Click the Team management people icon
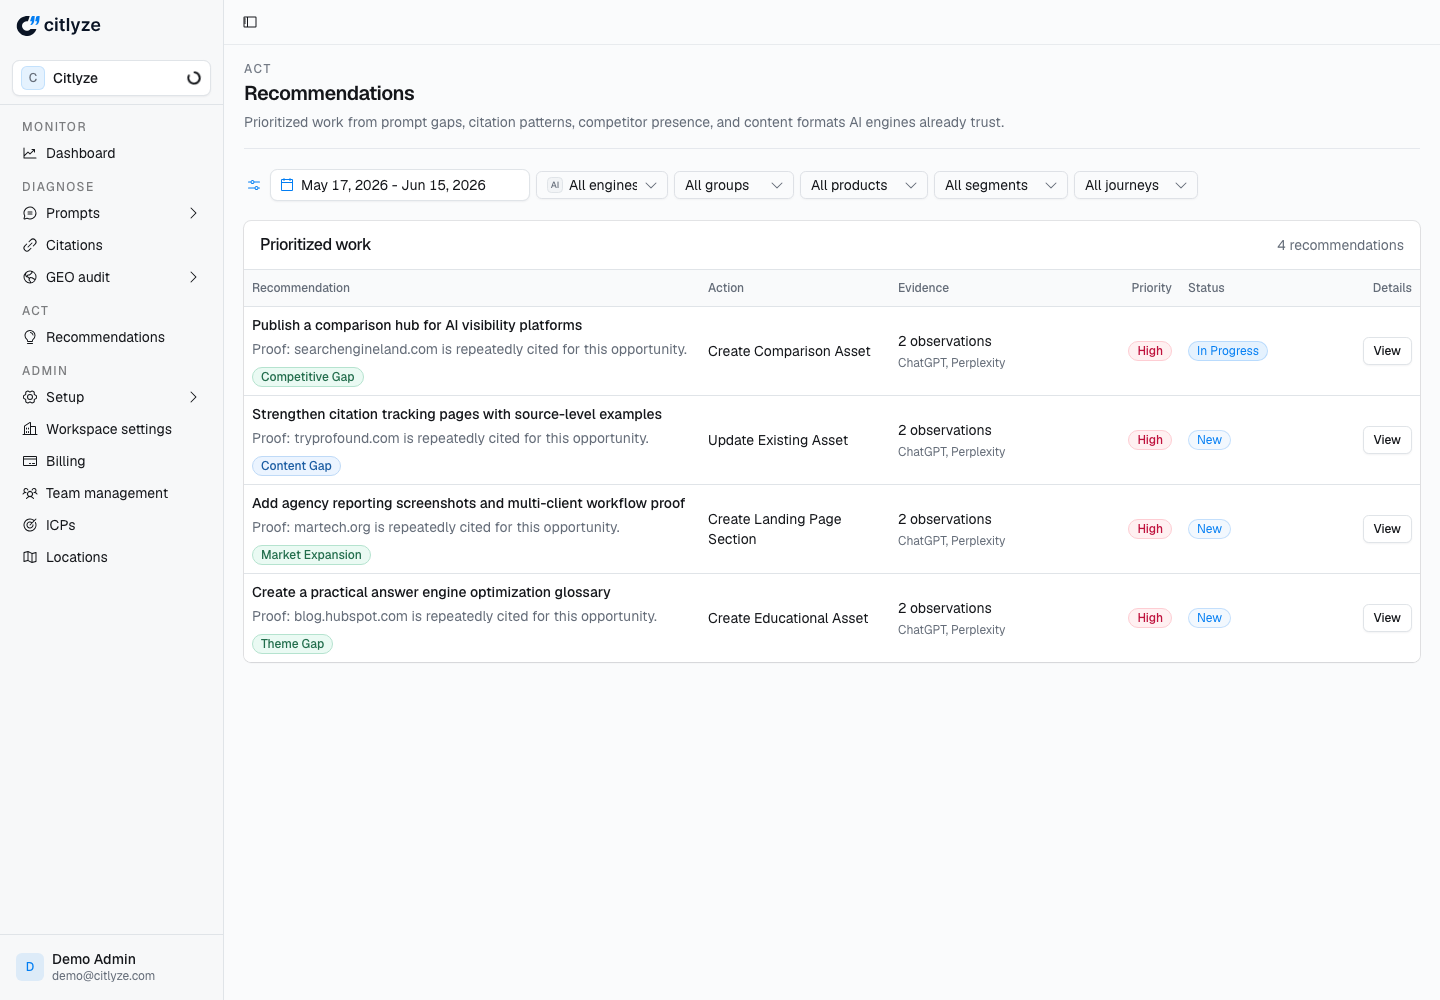The image size is (1440, 1000). (x=30, y=493)
